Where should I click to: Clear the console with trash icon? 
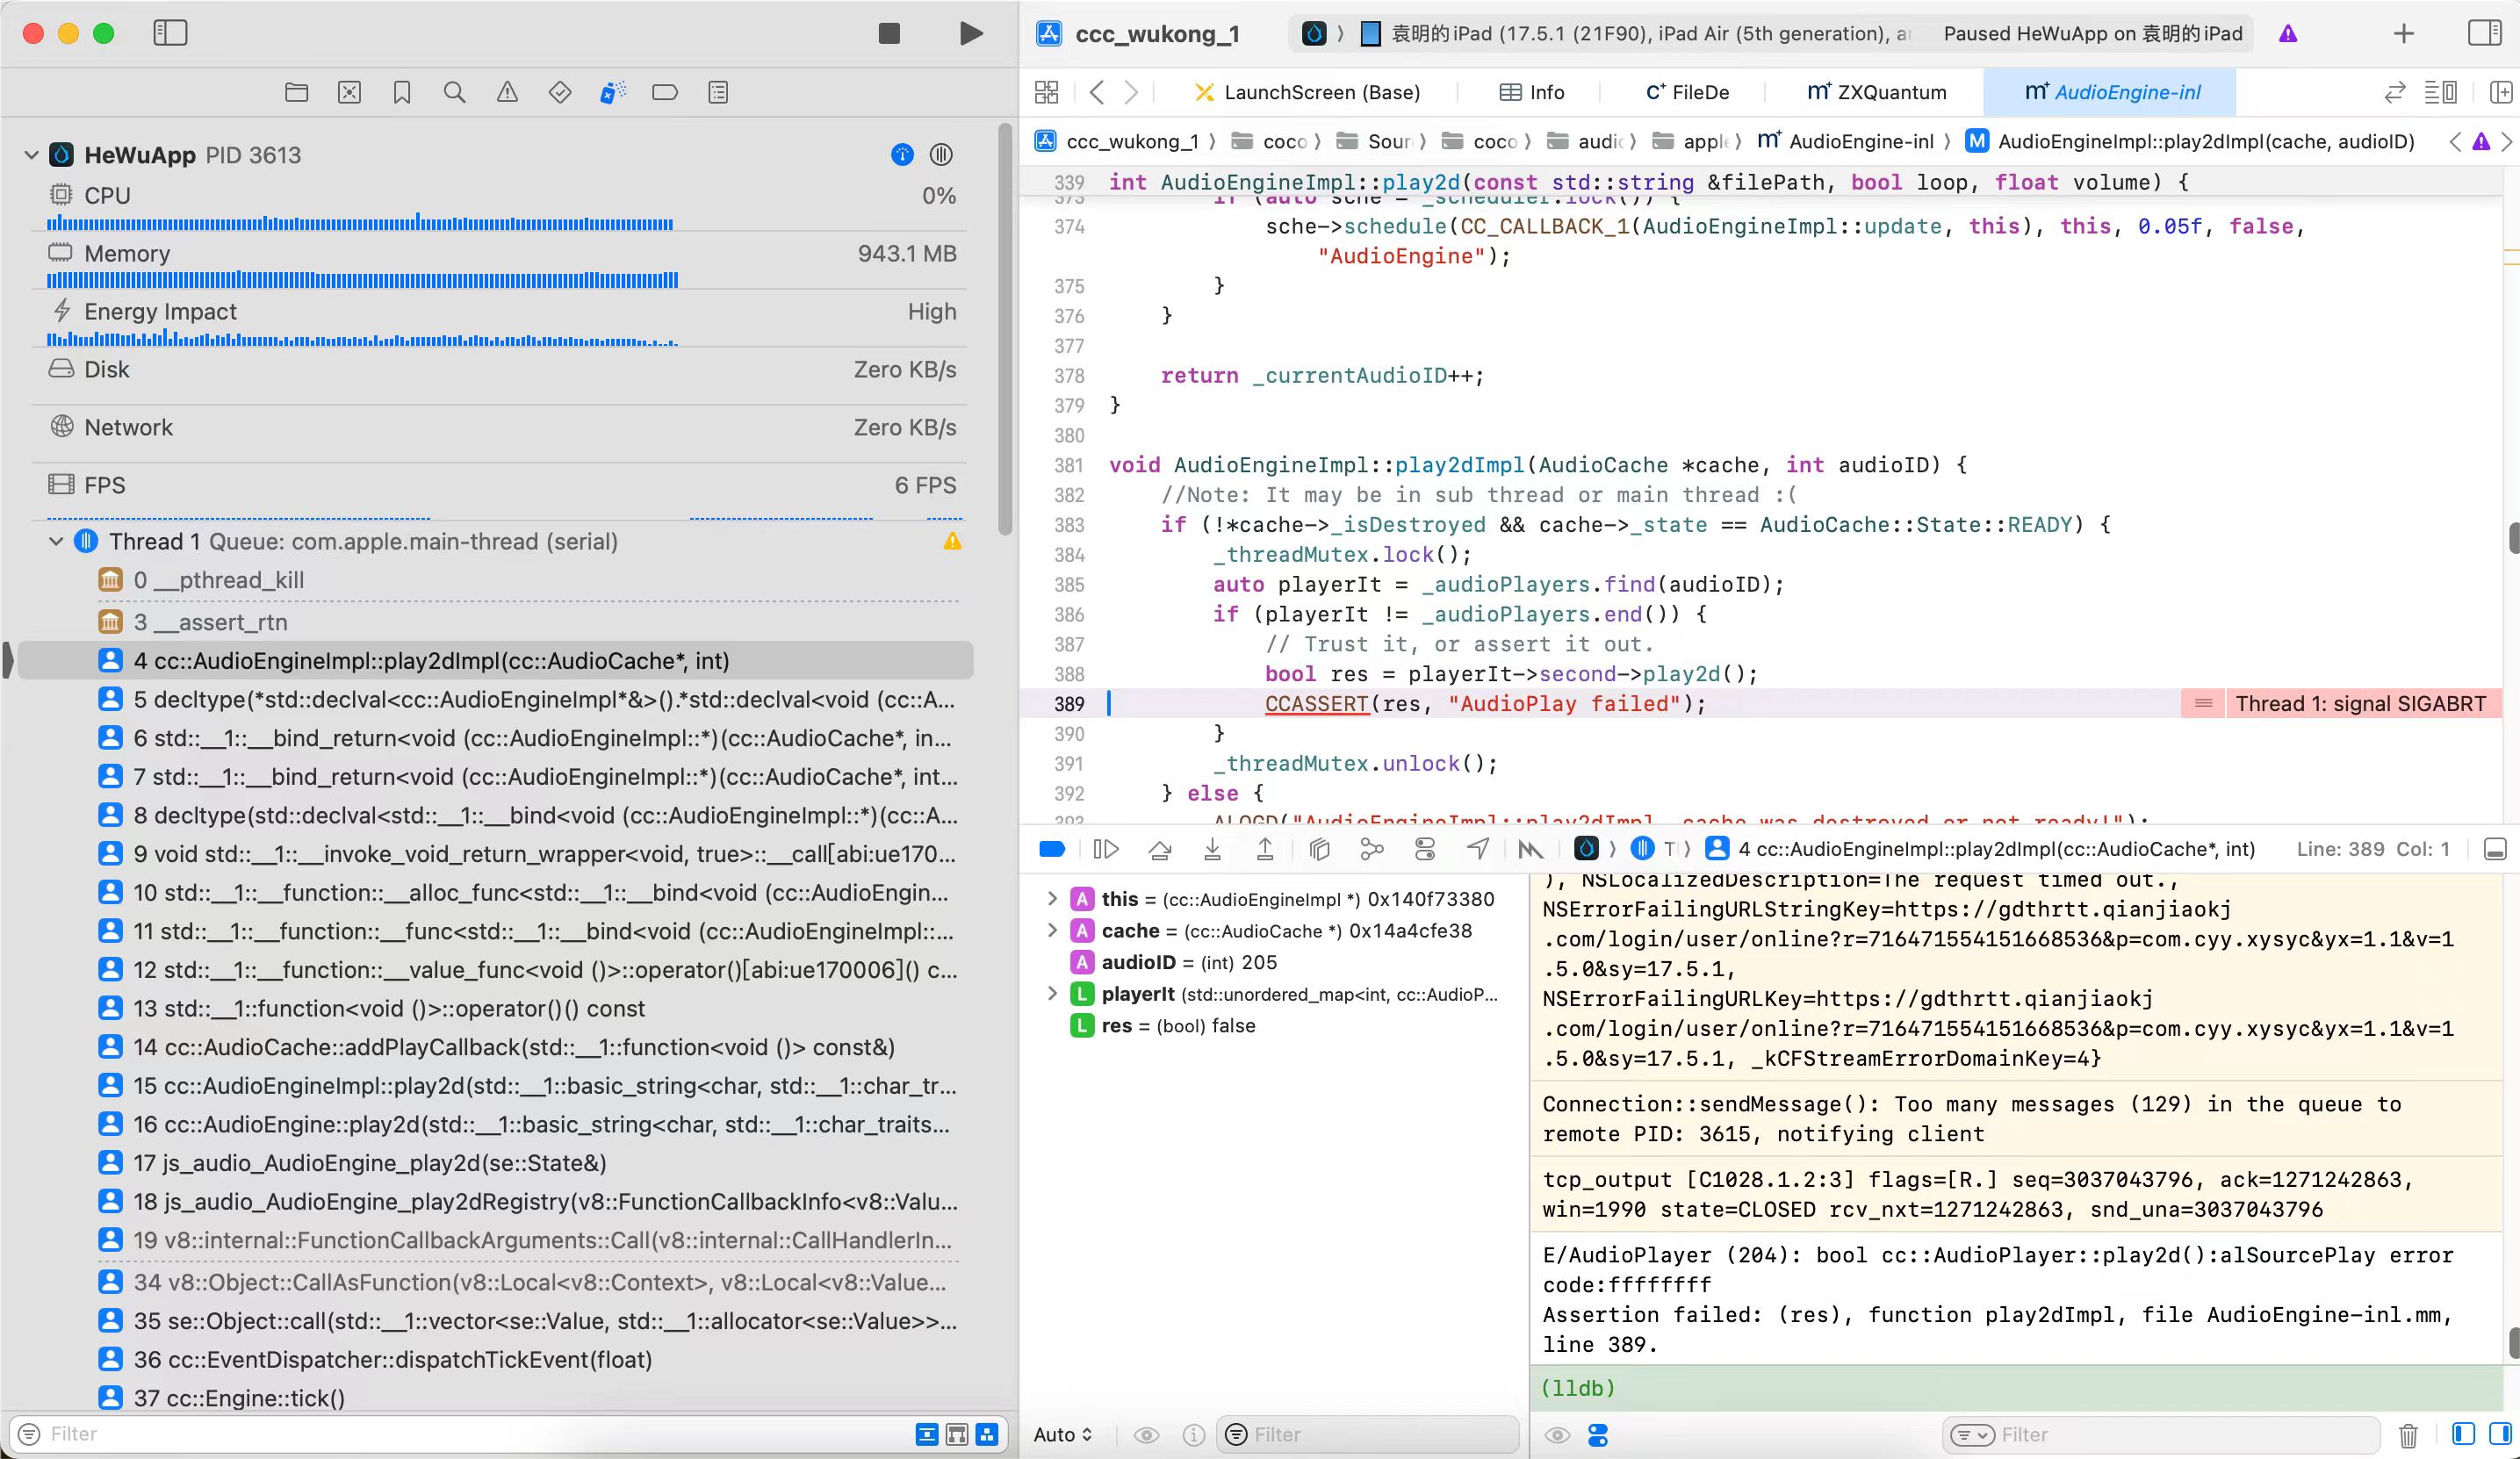pos(2408,1435)
